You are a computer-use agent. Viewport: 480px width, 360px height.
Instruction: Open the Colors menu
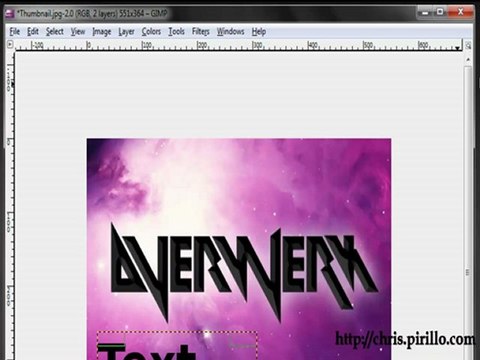151,32
